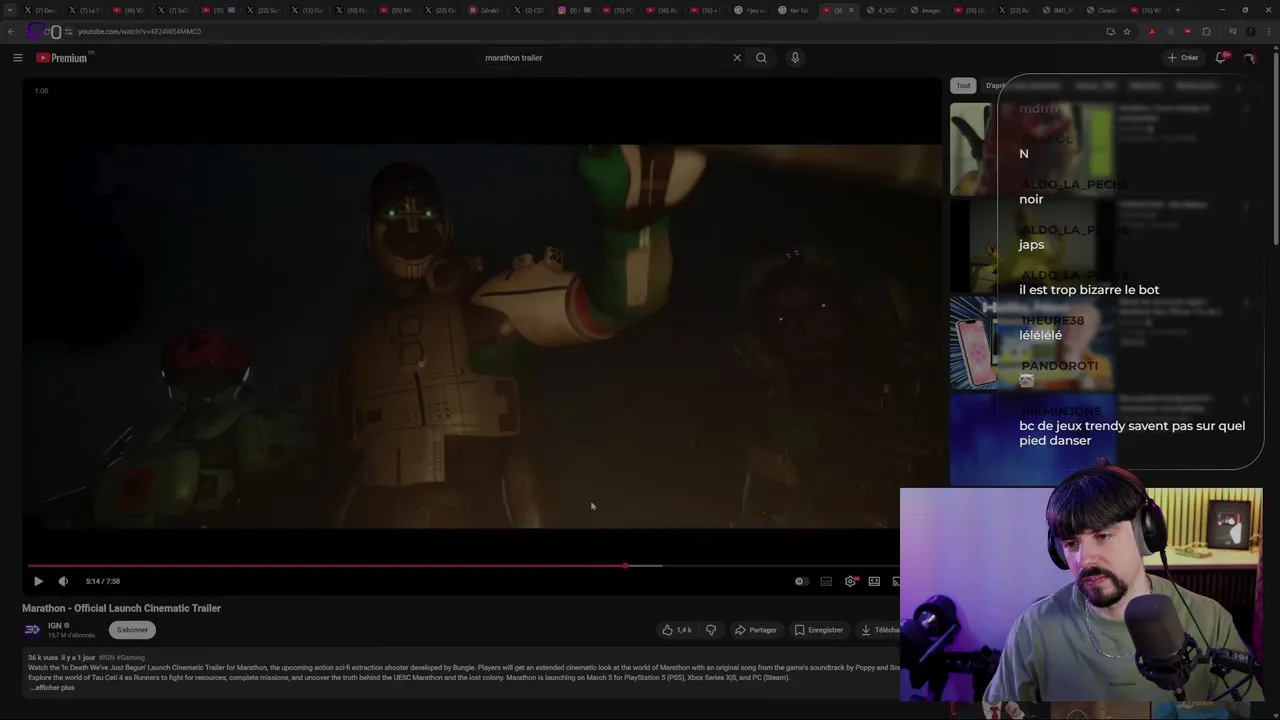The height and width of the screenshot is (720, 1280).
Task: Download the video with Télécharger
Action: coord(879,630)
